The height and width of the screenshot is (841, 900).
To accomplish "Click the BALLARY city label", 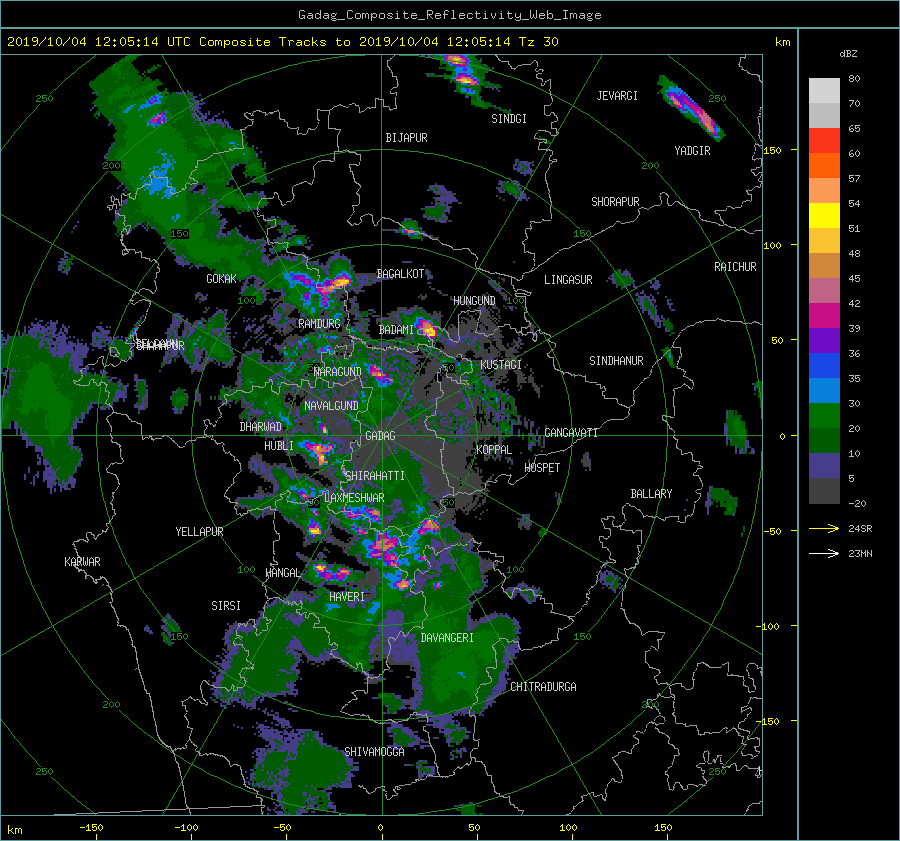I will pyautogui.click(x=651, y=494).
